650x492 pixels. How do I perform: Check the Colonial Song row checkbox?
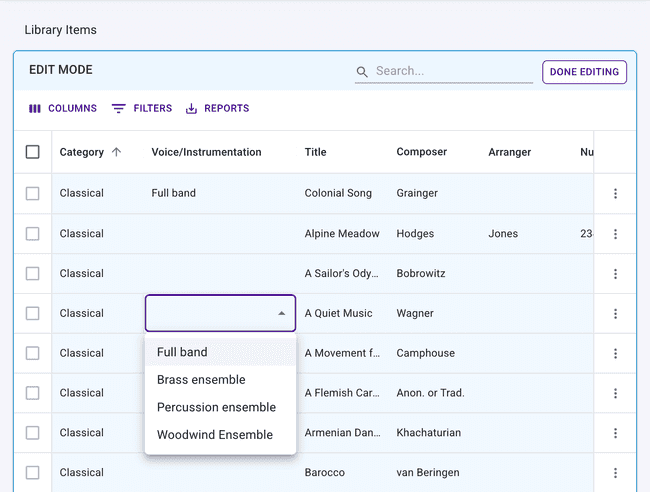pos(33,193)
